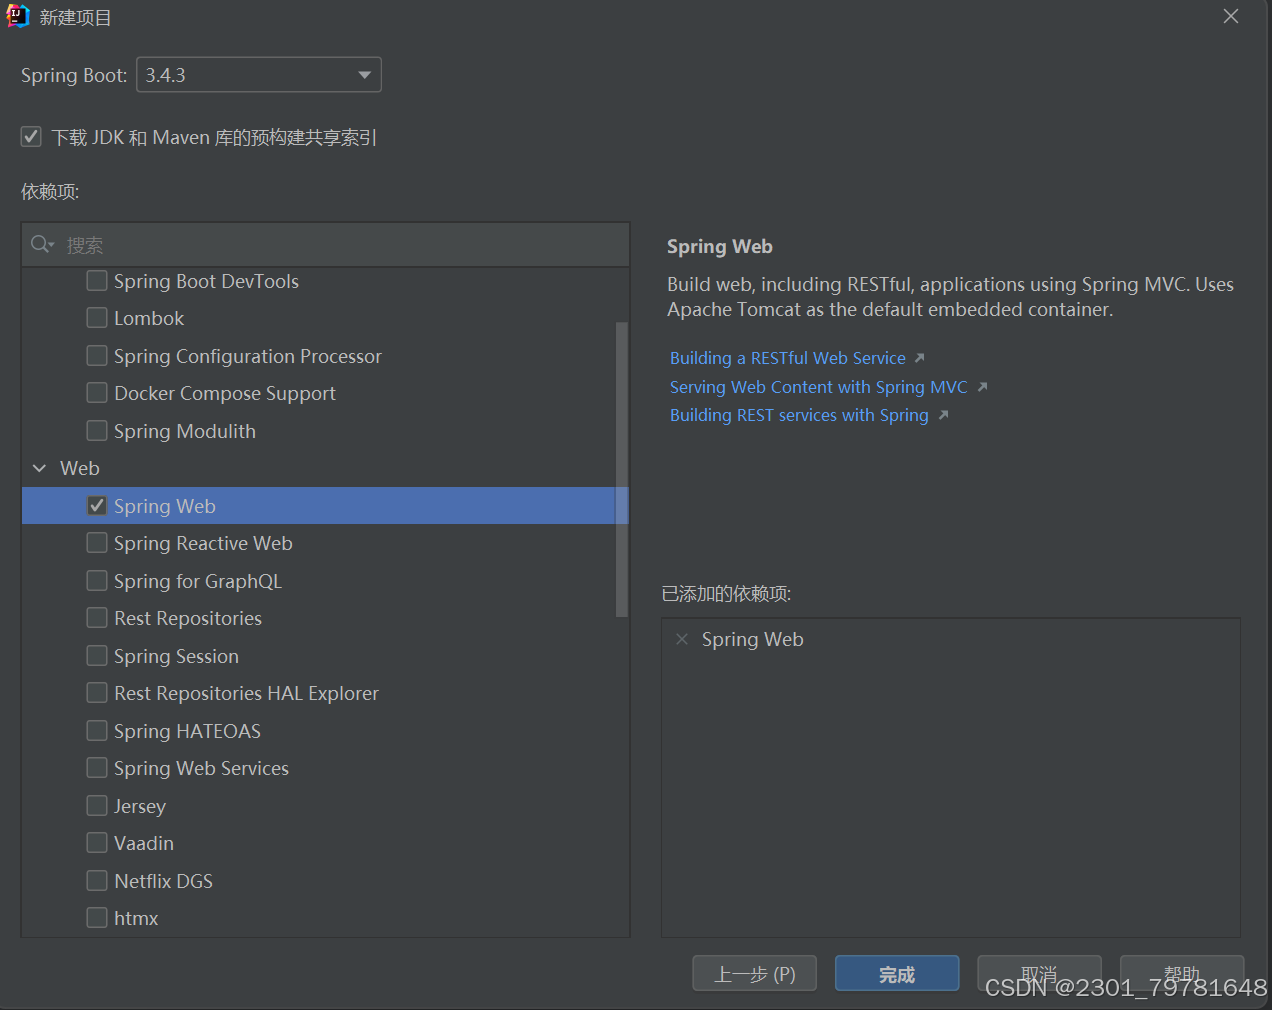Viewport: 1272px width, 1010px height.
Task: Click the Spring Reactive Web label text
Action: pos(203,543)
